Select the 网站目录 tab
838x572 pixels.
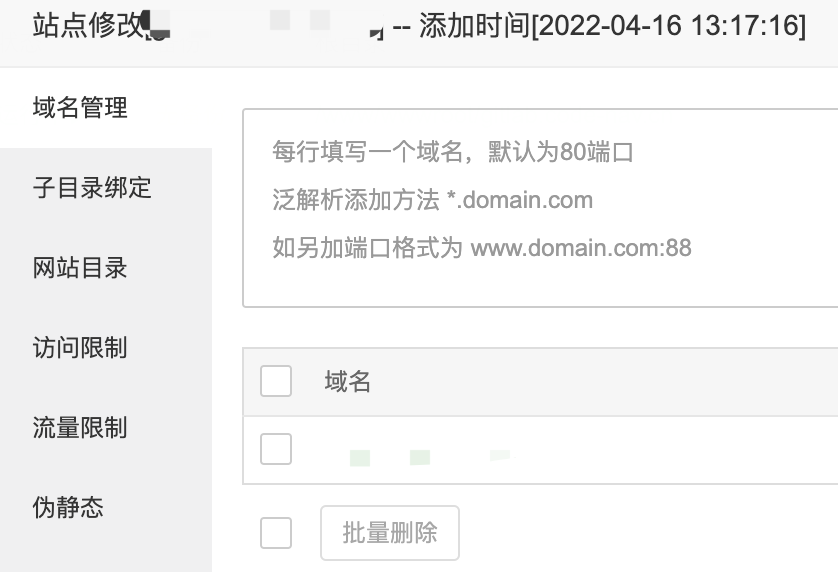80,268
